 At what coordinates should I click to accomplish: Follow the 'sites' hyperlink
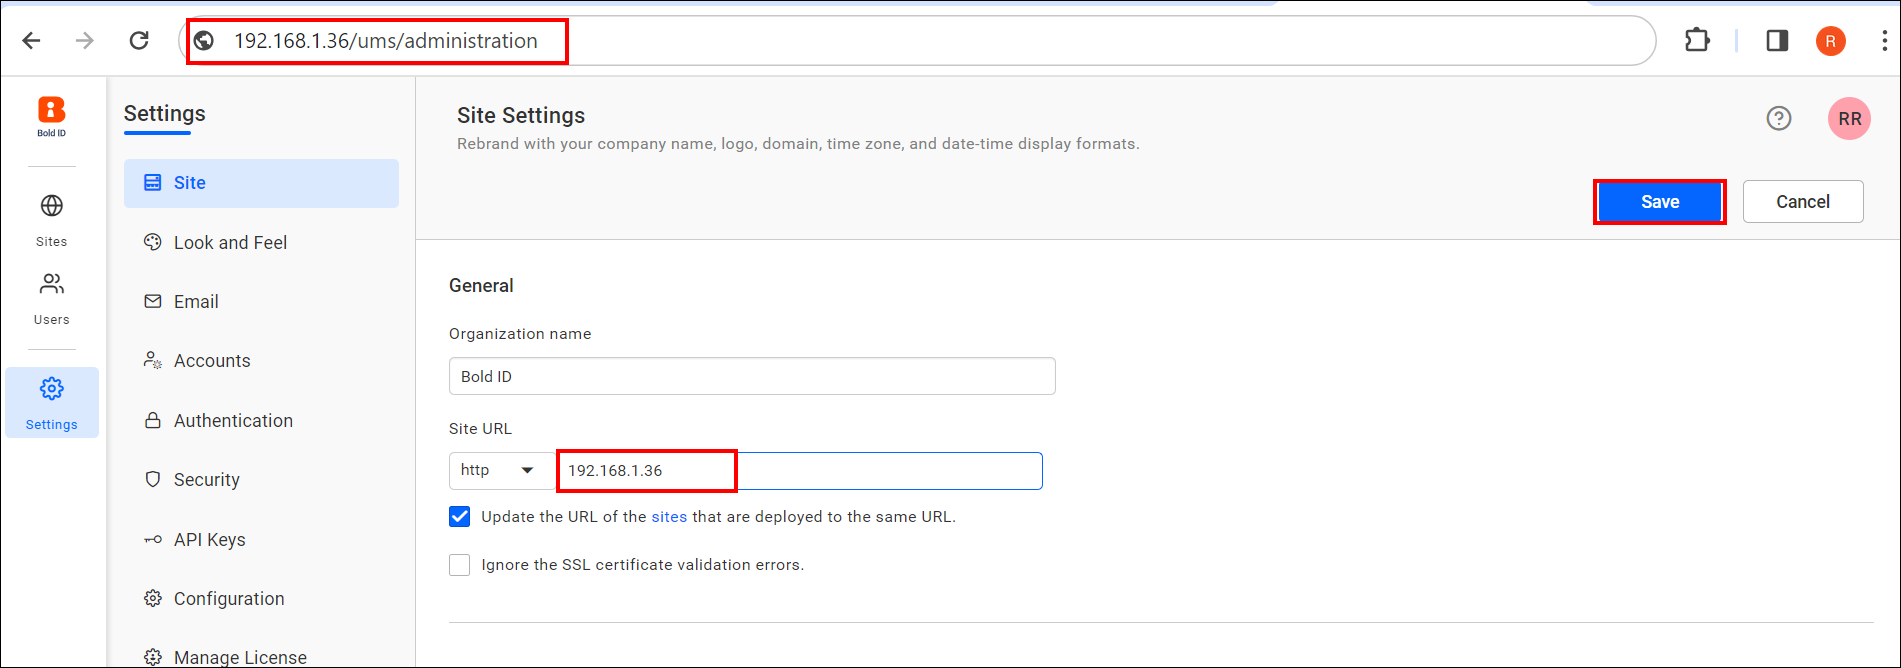[669, 517]
